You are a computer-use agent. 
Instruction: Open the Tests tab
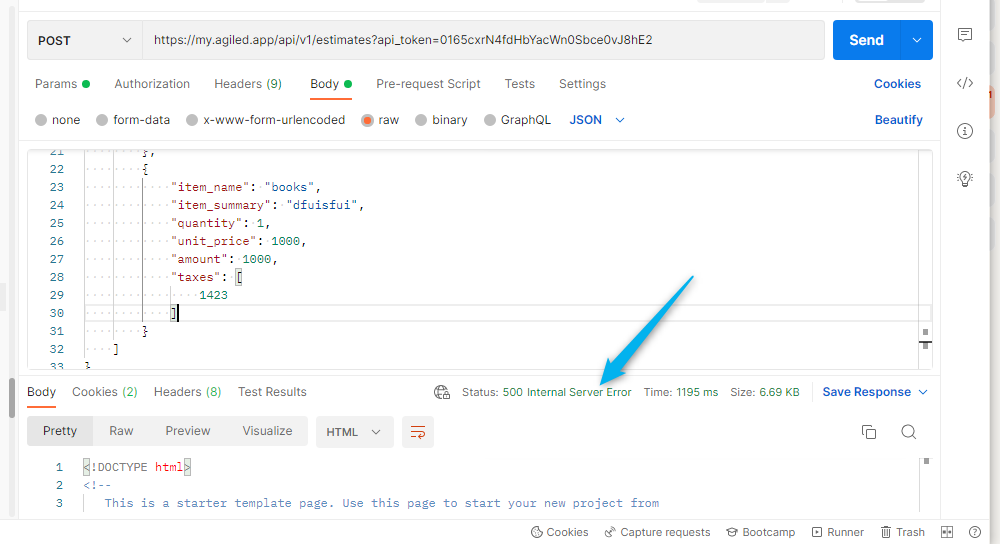pos(520,84)
